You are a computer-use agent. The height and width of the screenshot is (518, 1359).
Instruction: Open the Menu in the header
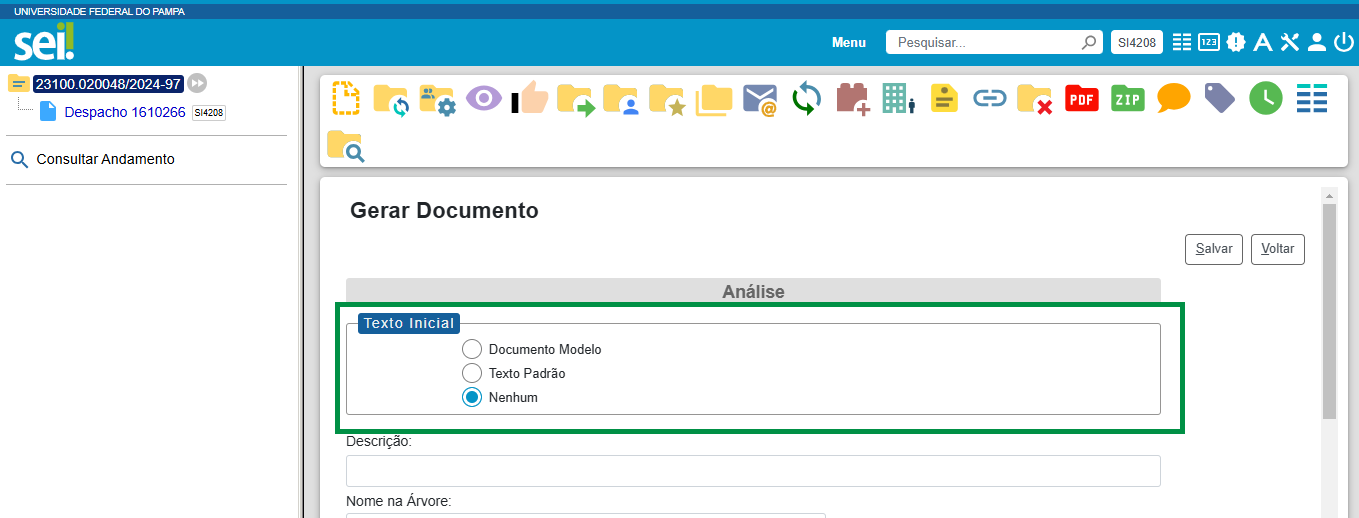click(848, 43)
